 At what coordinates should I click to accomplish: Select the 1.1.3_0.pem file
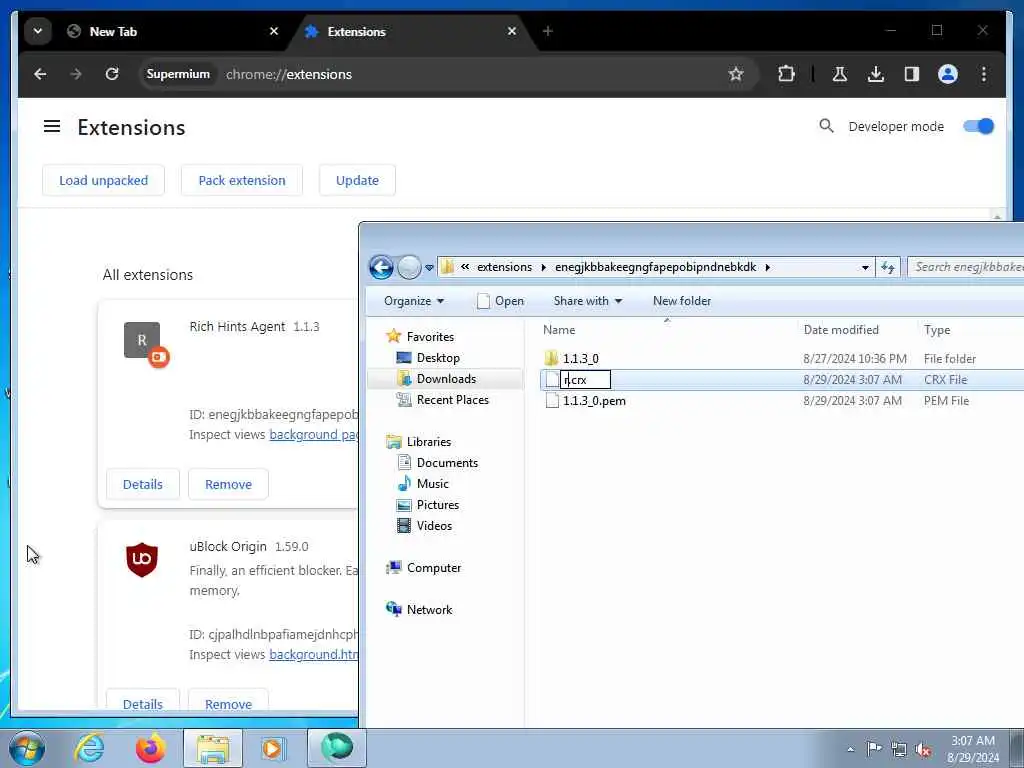click(594, 401)
